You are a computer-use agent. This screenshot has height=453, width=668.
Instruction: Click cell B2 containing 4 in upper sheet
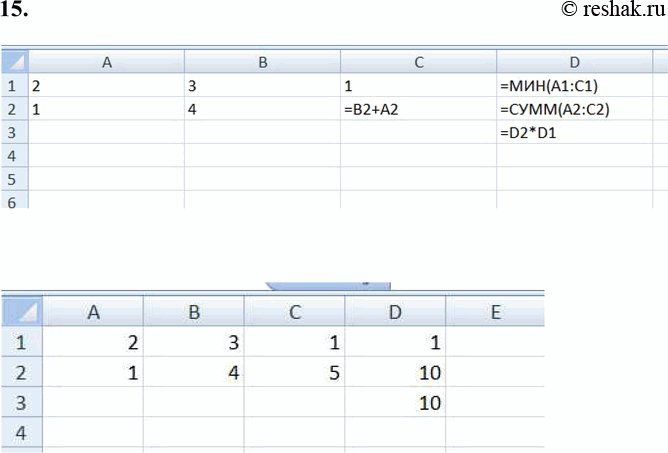(262, 109)
